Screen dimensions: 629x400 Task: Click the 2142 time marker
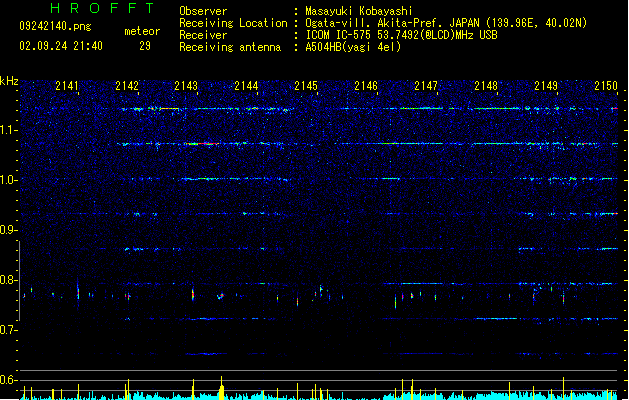pos(127,86)
